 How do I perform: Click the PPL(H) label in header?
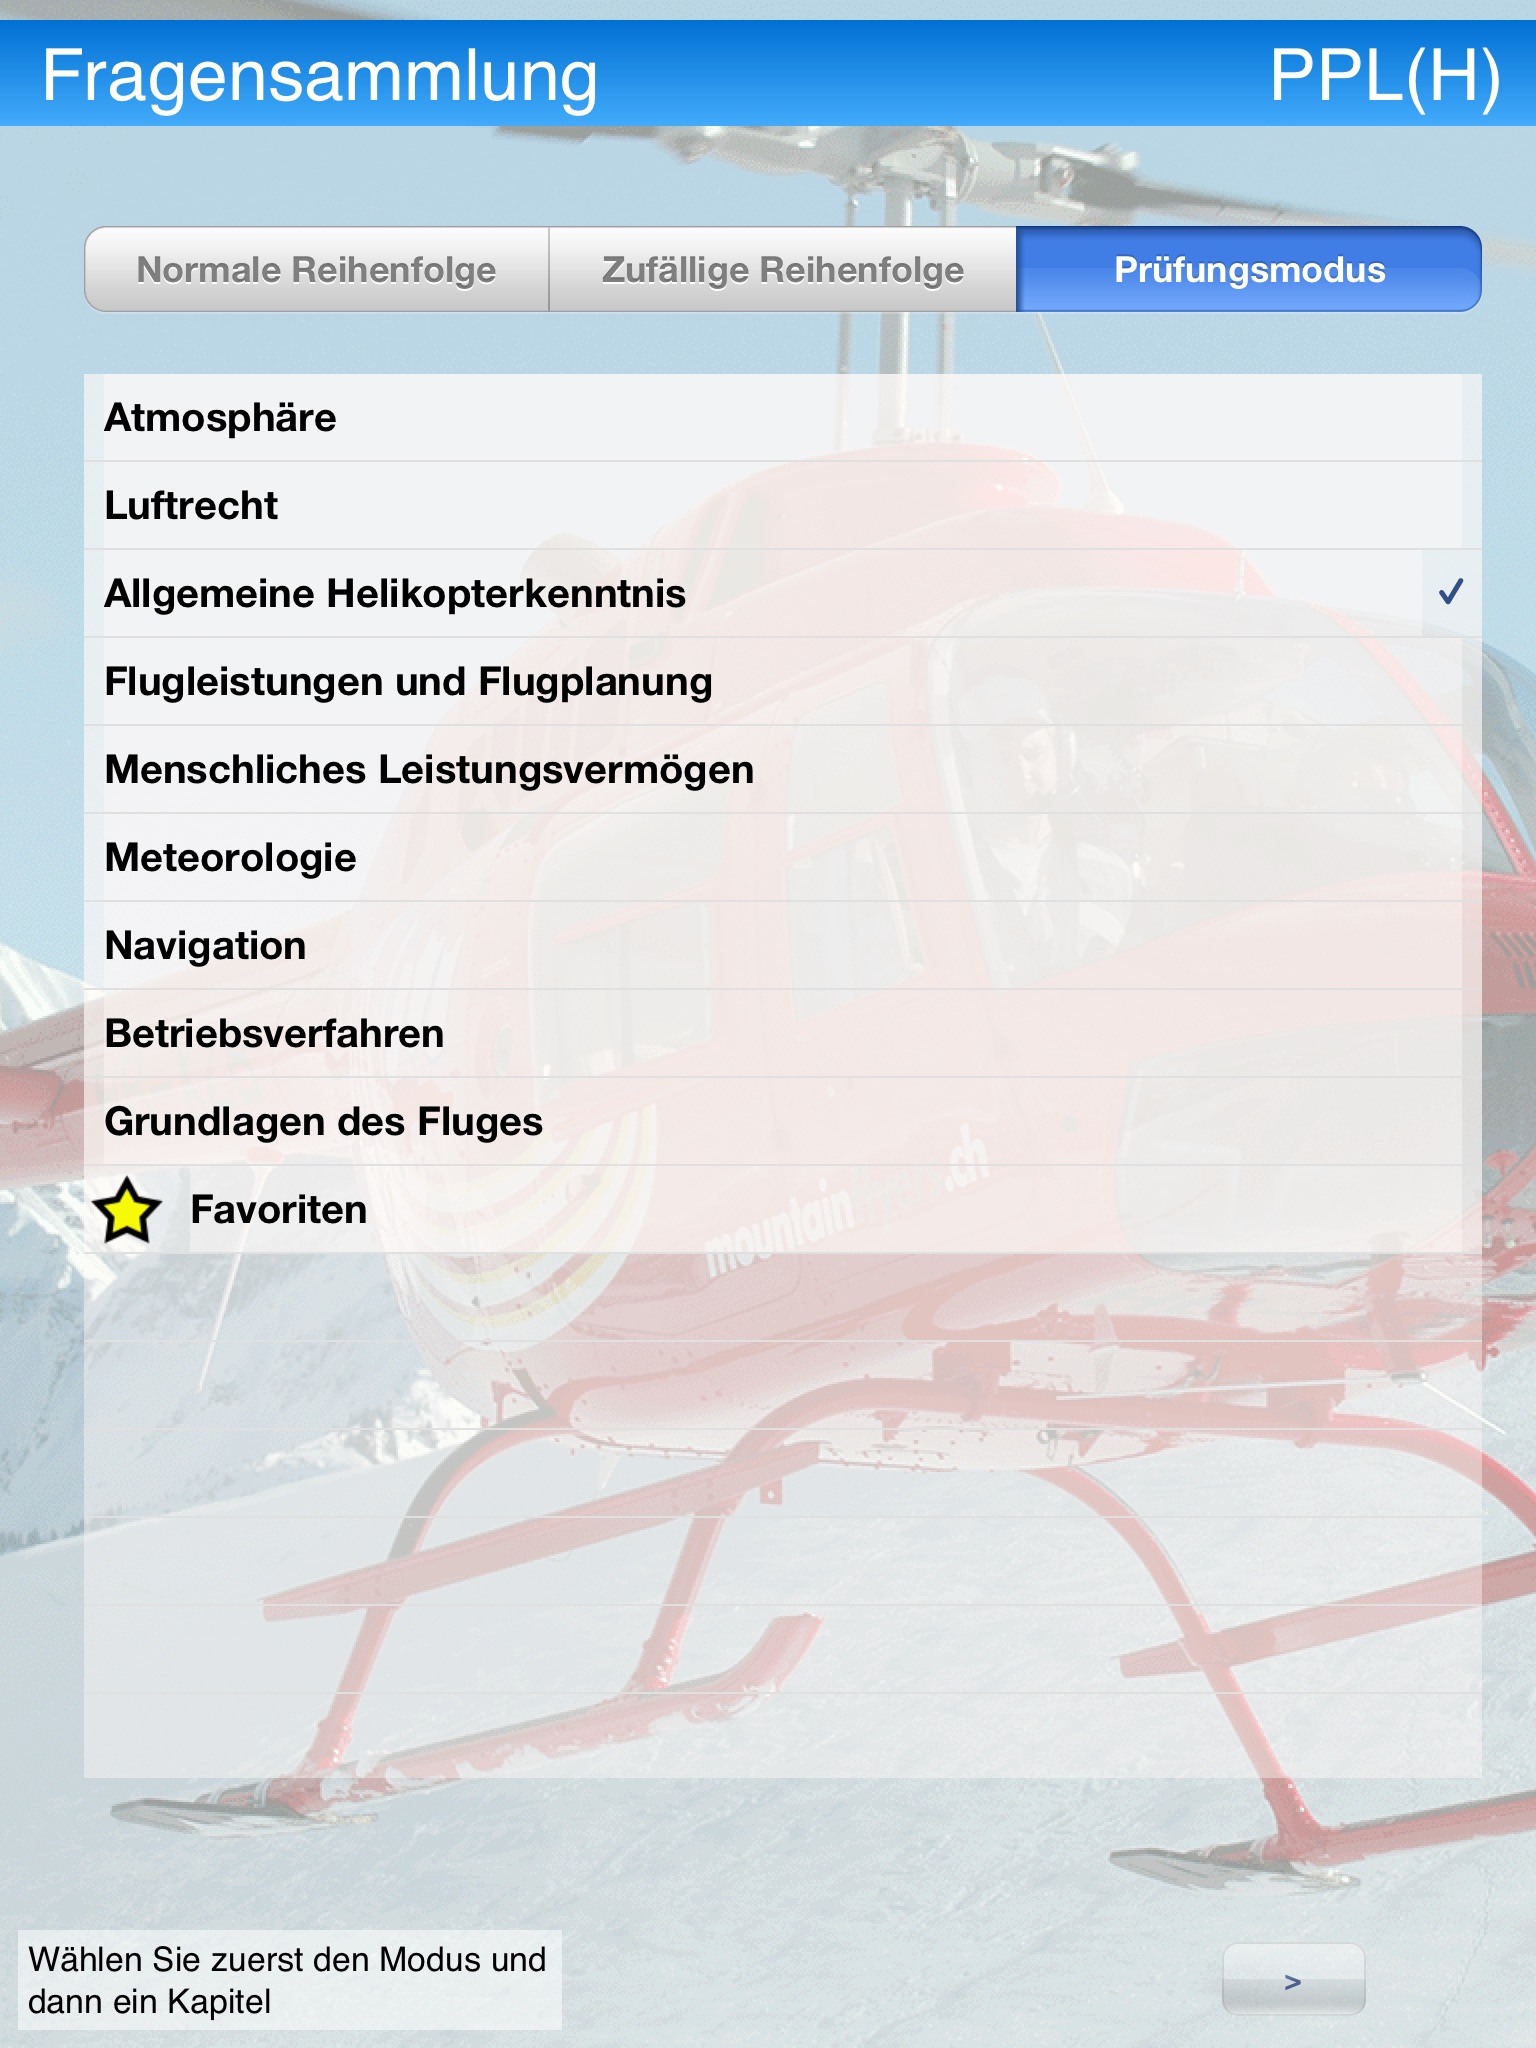coord(1385,76)
